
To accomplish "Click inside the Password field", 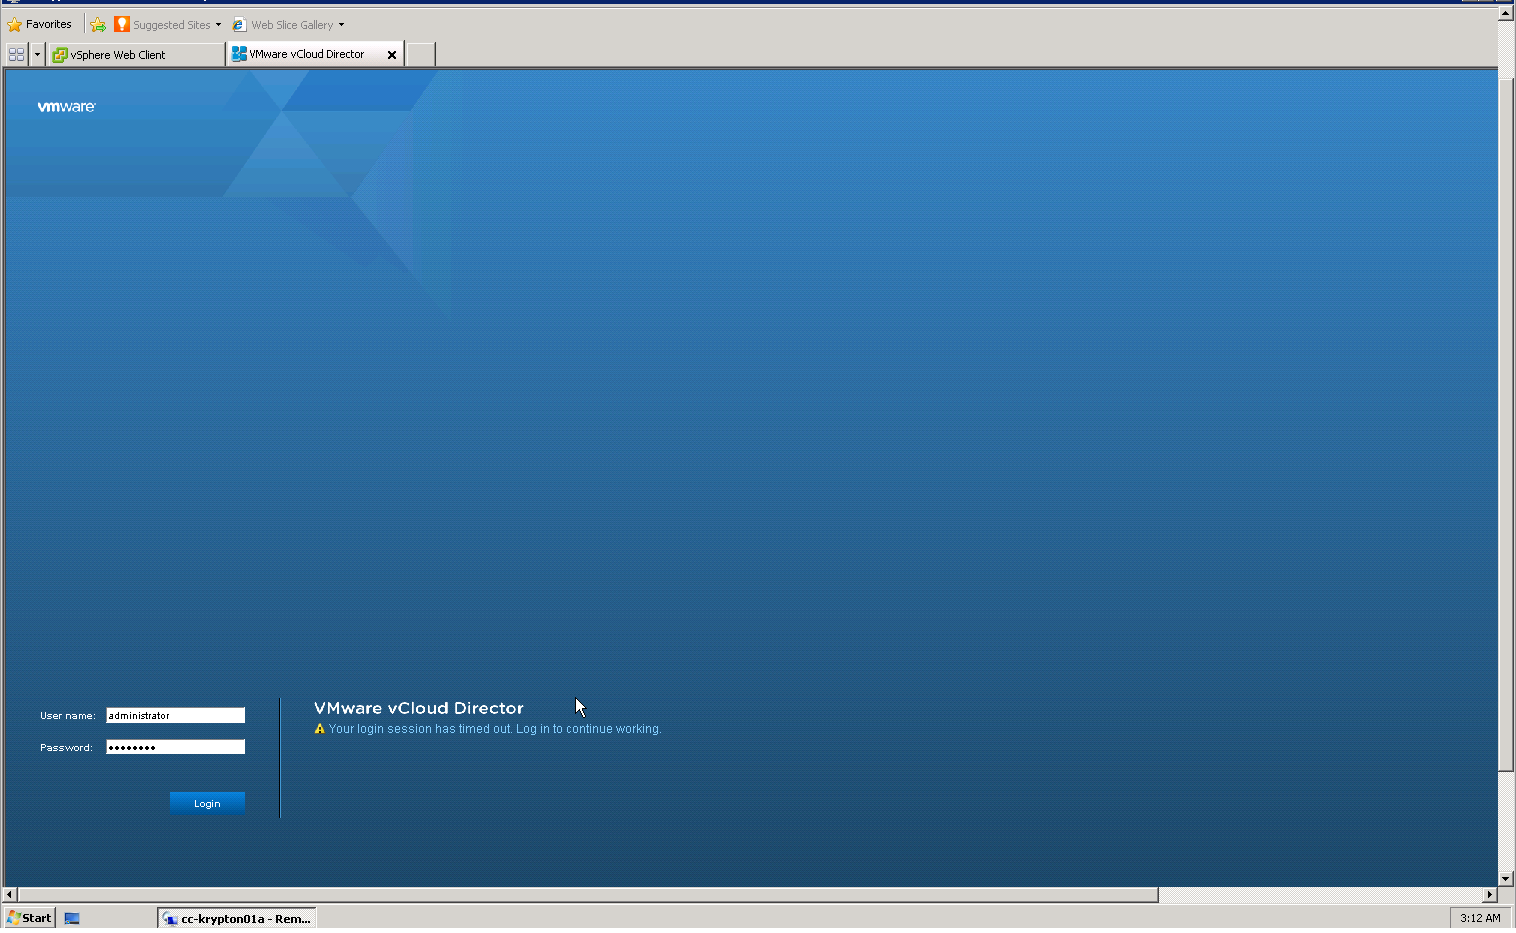I will 174,746.
